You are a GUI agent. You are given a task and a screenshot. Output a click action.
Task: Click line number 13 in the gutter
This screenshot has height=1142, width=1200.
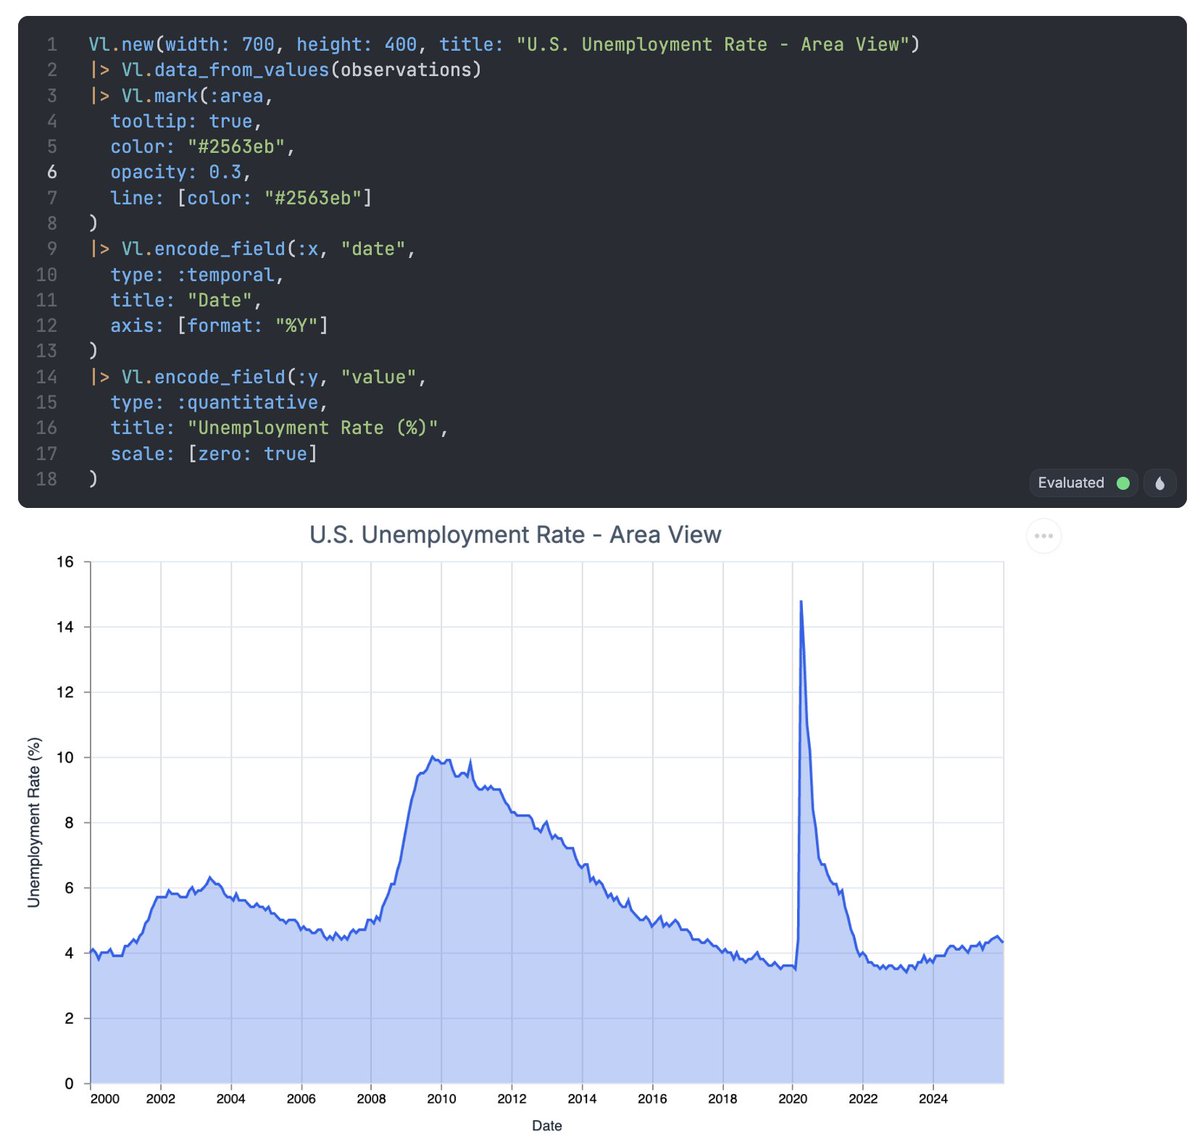click(47, 351)
